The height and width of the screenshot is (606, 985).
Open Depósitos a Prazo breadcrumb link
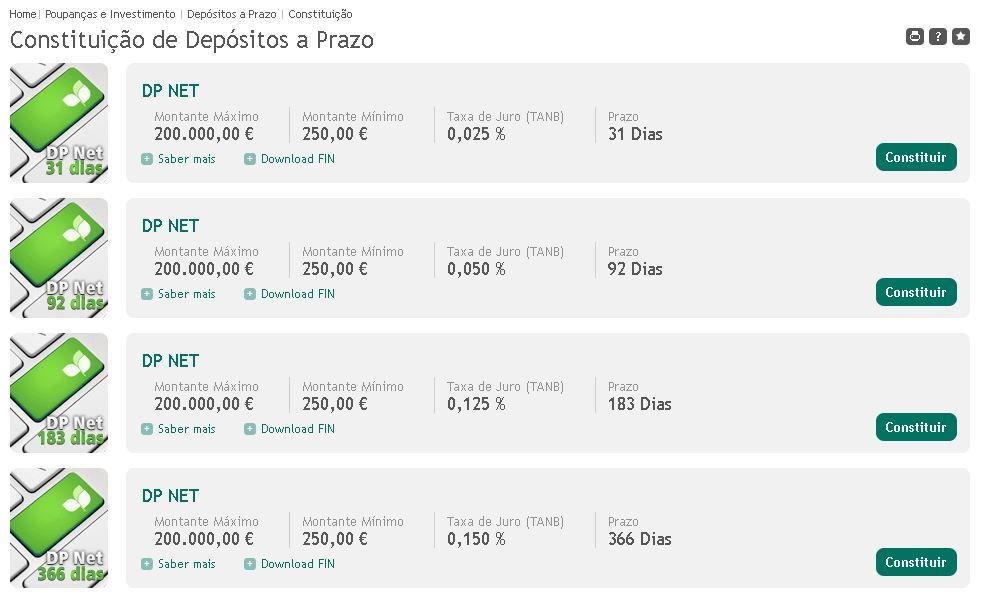(x=231, y=15)
